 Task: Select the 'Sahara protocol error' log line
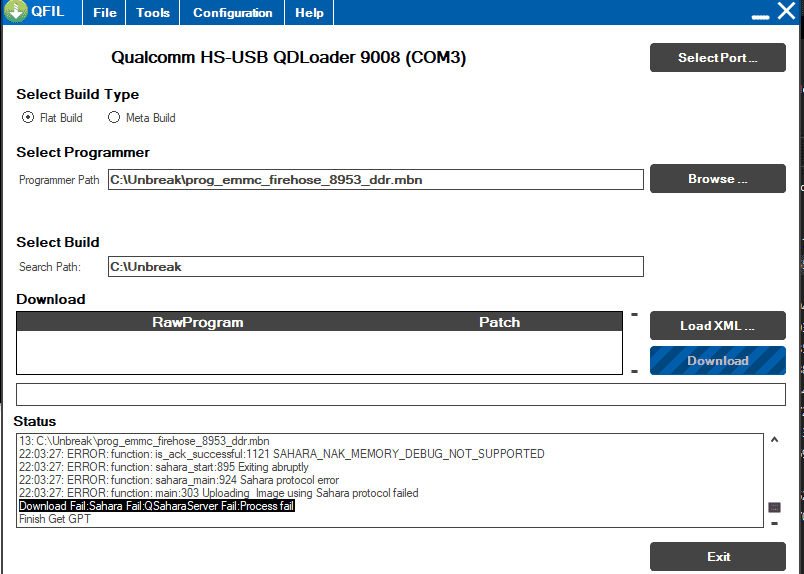pyautogui.click(x=179, y=480)
